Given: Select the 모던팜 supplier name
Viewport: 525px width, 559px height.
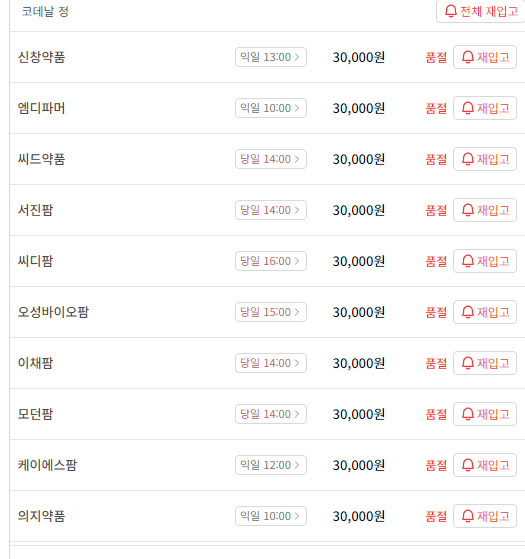Looking at the screenshot, I should (35, 414).
